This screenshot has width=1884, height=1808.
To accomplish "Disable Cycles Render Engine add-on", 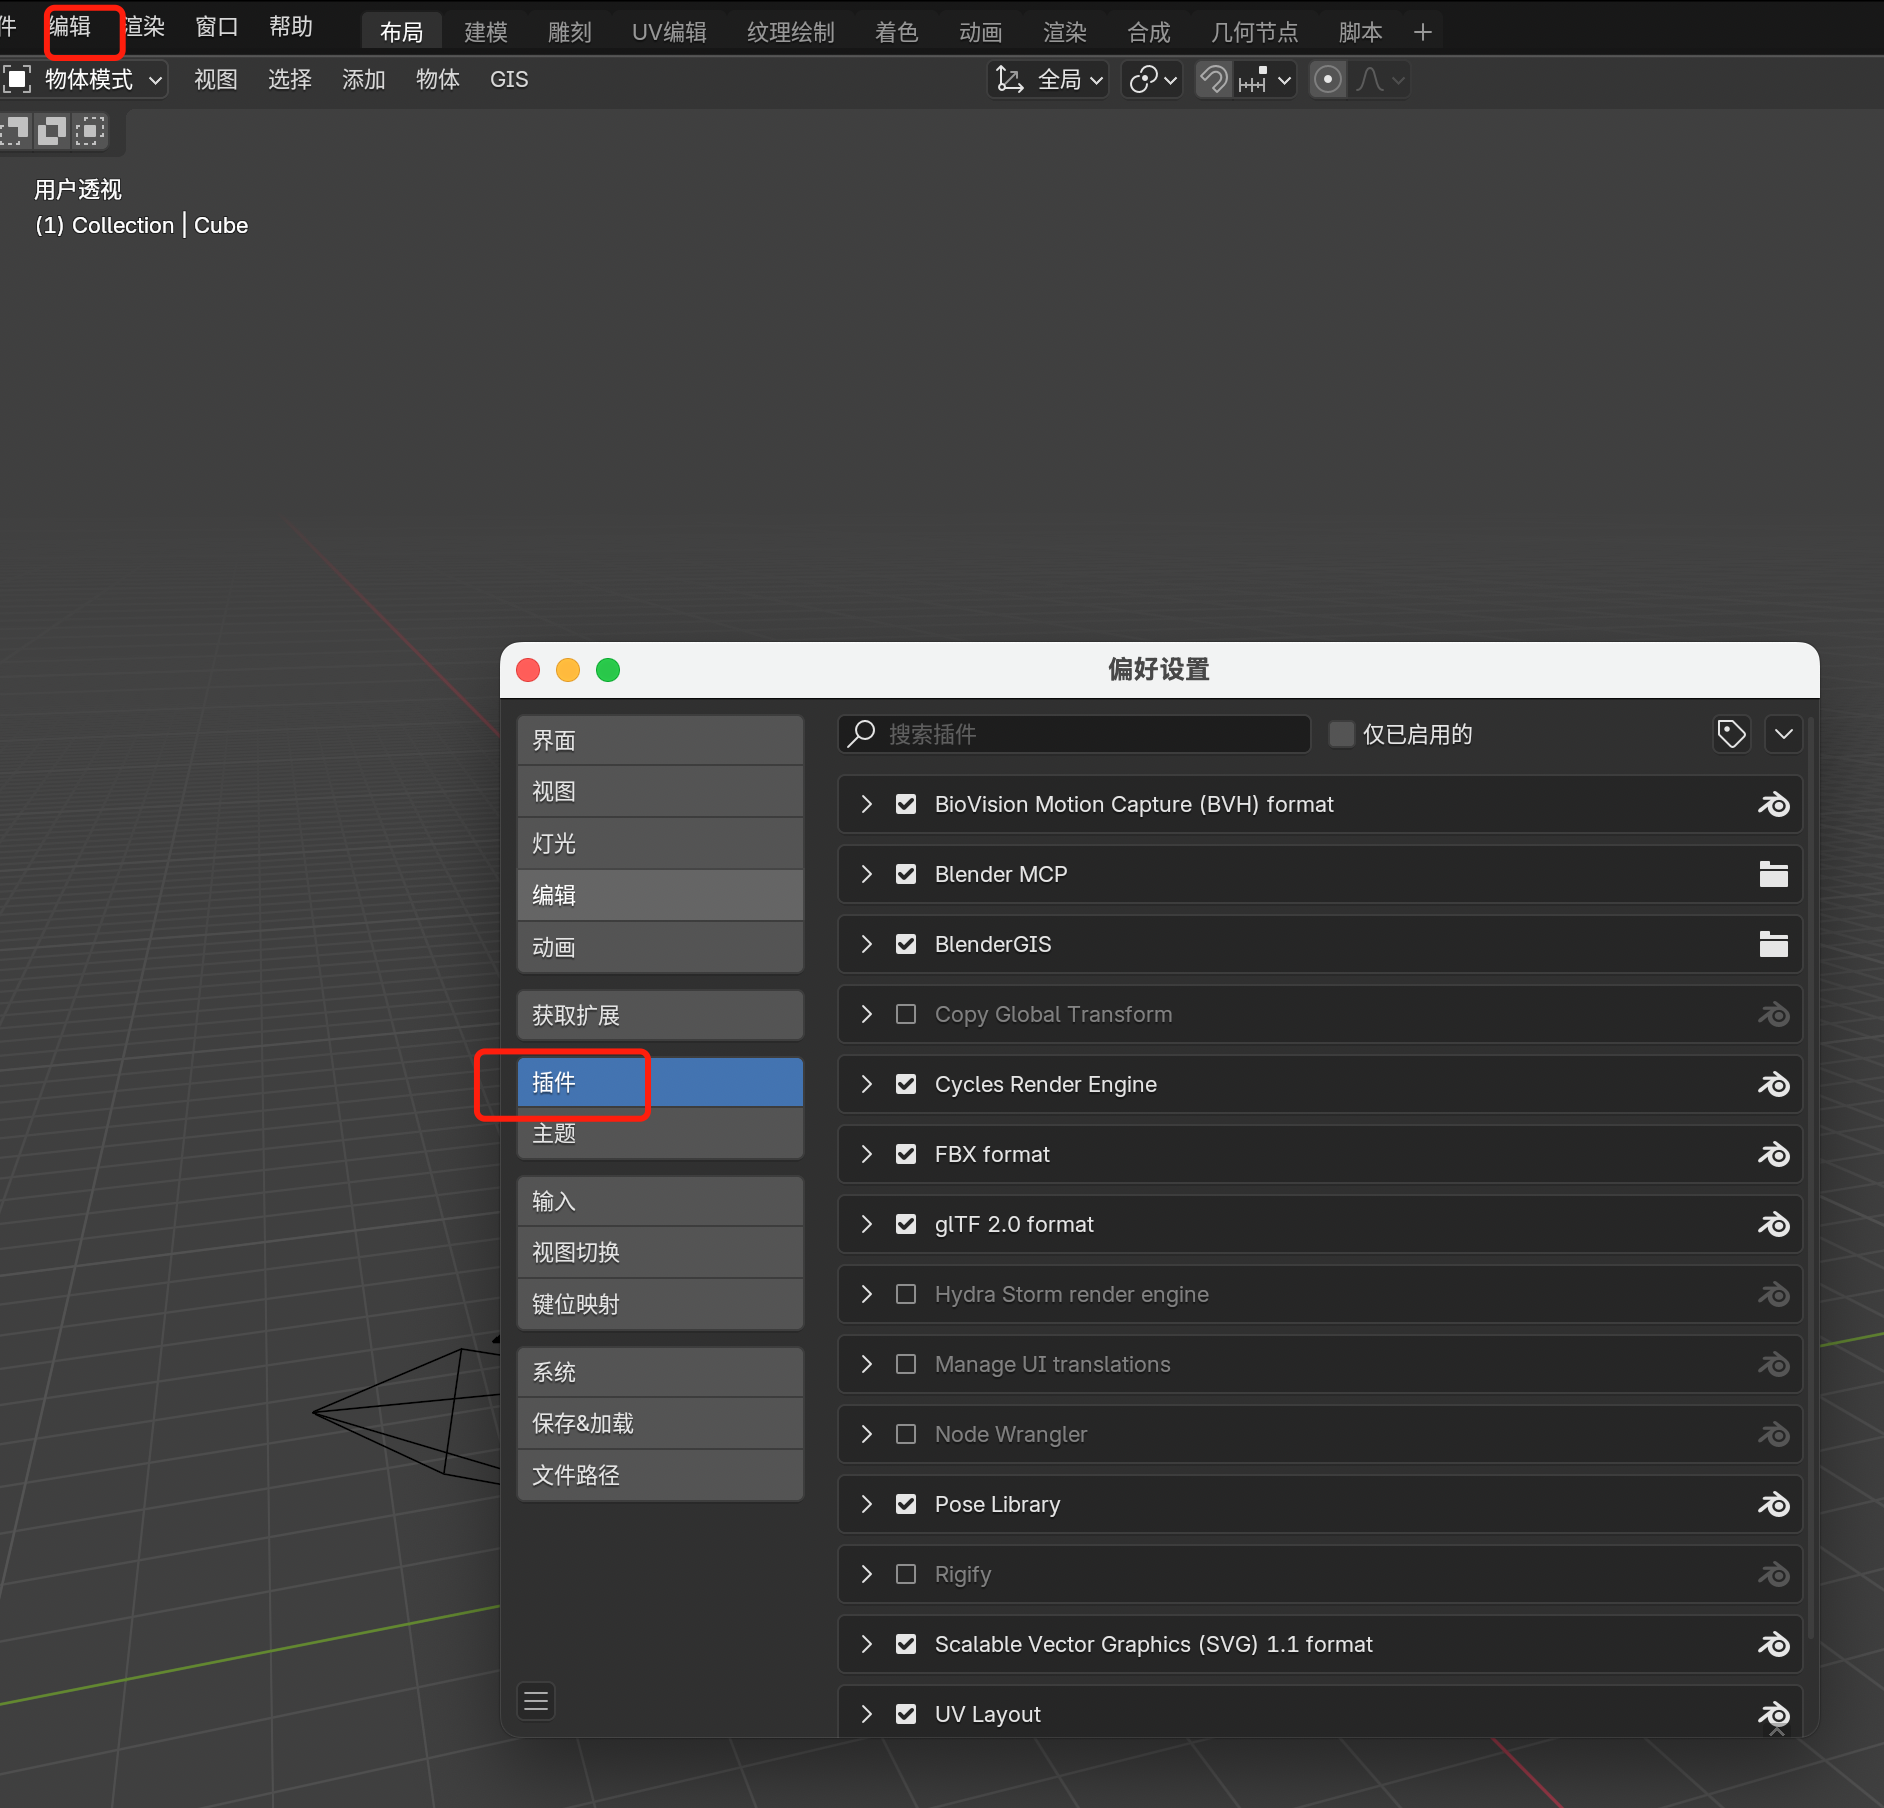I will (906, 1084).
